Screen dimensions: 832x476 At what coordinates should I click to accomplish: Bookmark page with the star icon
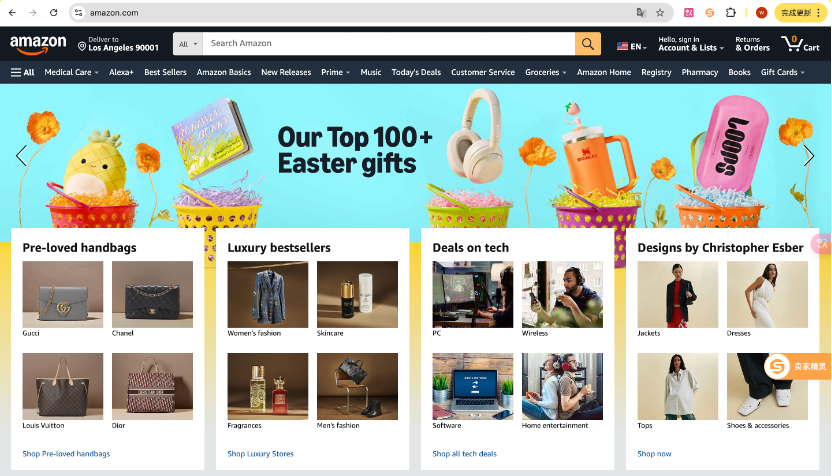(x=660, y=13)
